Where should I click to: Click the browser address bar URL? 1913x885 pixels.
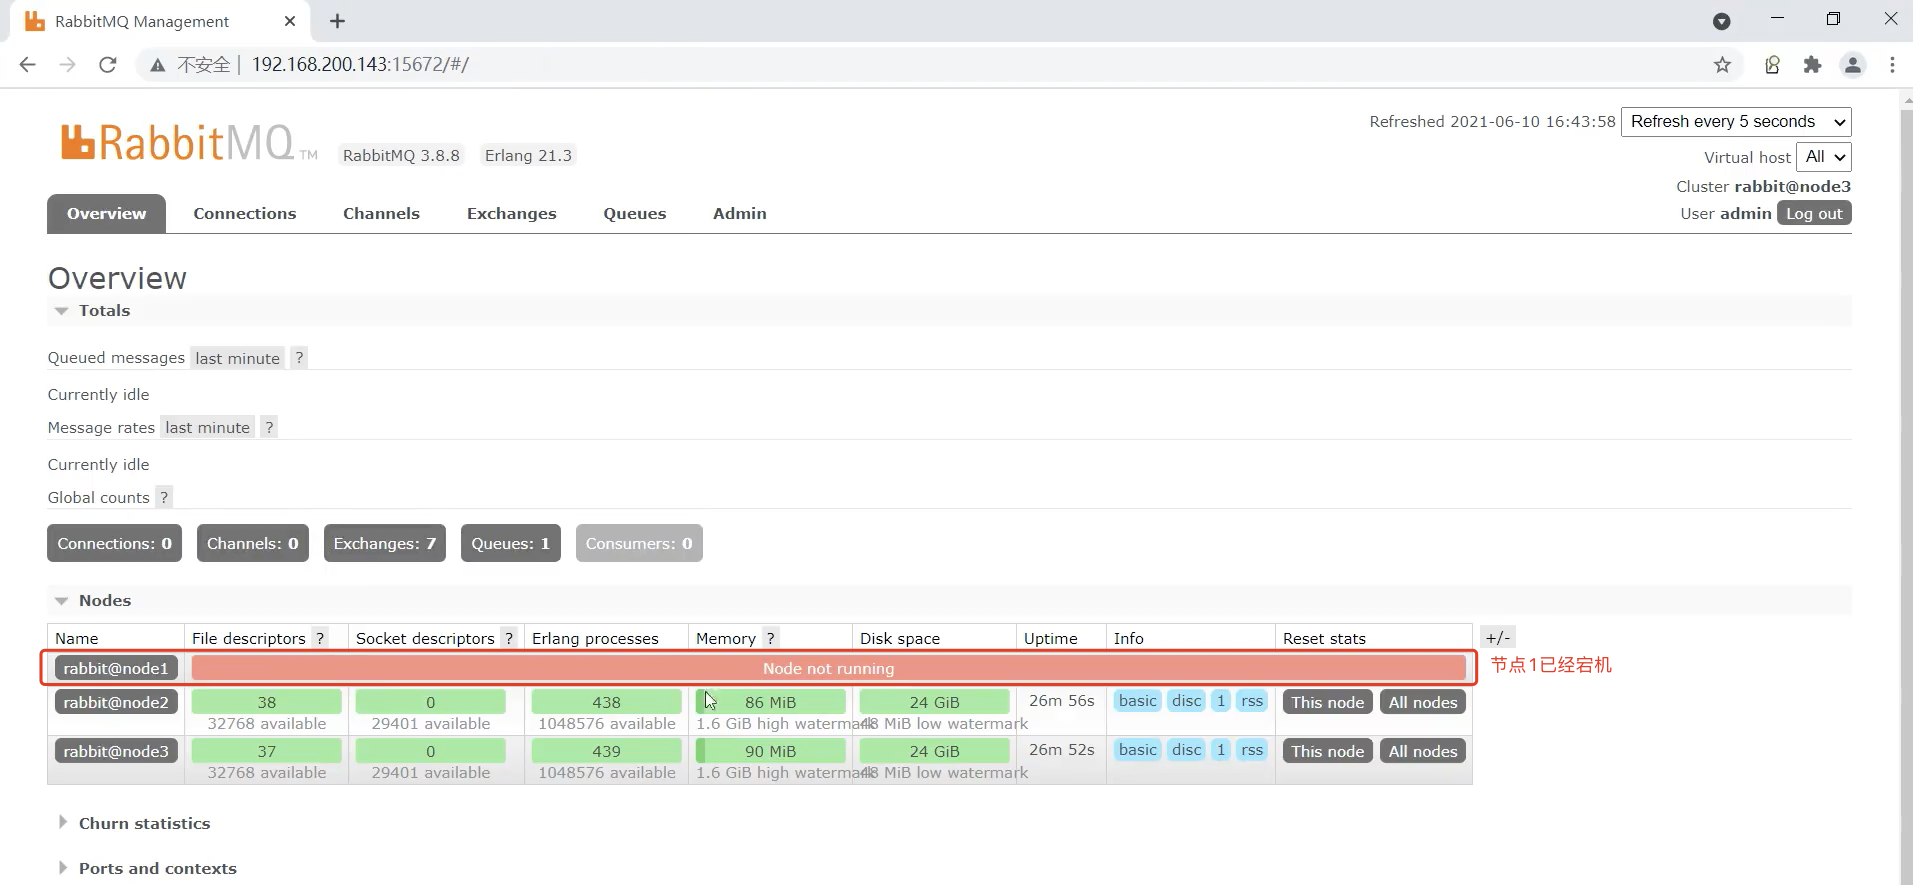point(360,65)
